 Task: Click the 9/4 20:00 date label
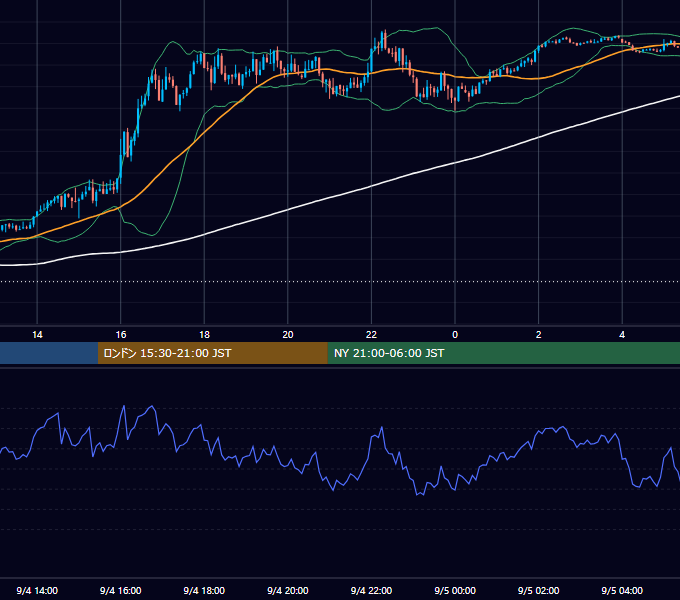(288, 590)
